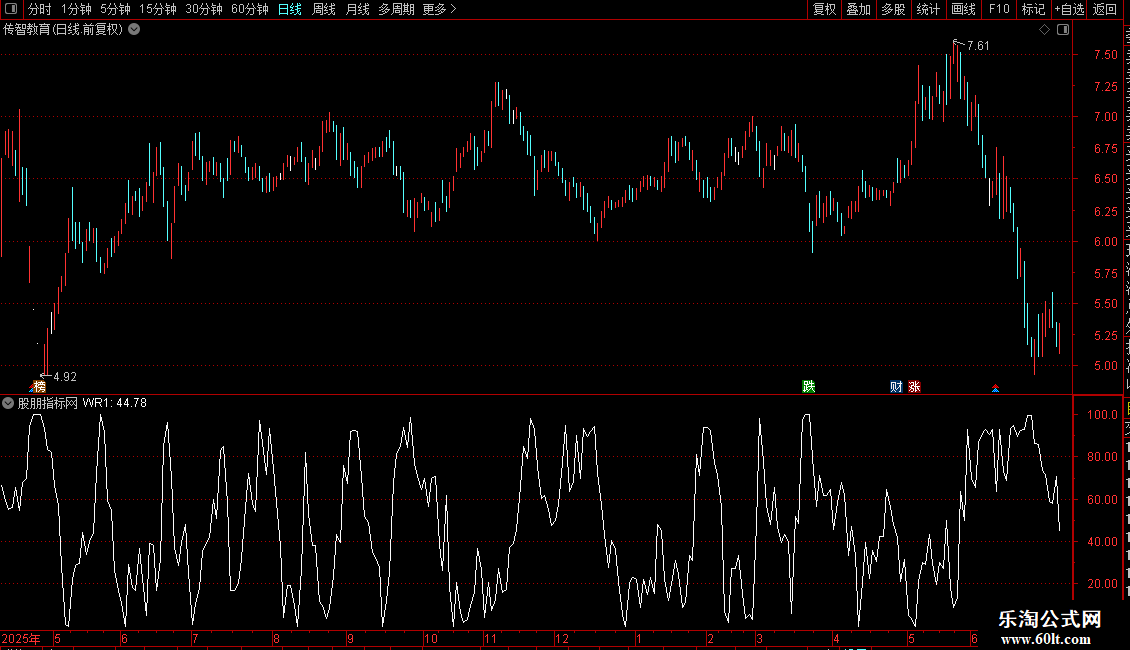Click the red 涨 event marker
This screenshot has width=1130, height=650.
[x=915, y=387]
